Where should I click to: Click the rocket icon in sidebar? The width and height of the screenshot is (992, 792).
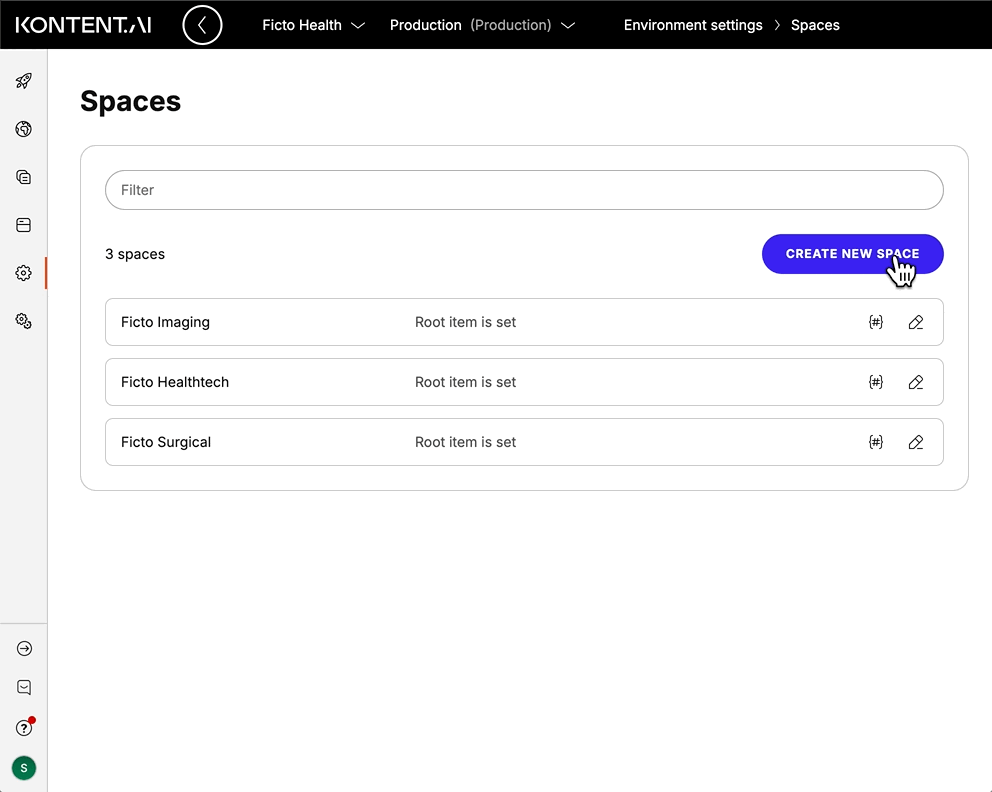pos(24,81)
